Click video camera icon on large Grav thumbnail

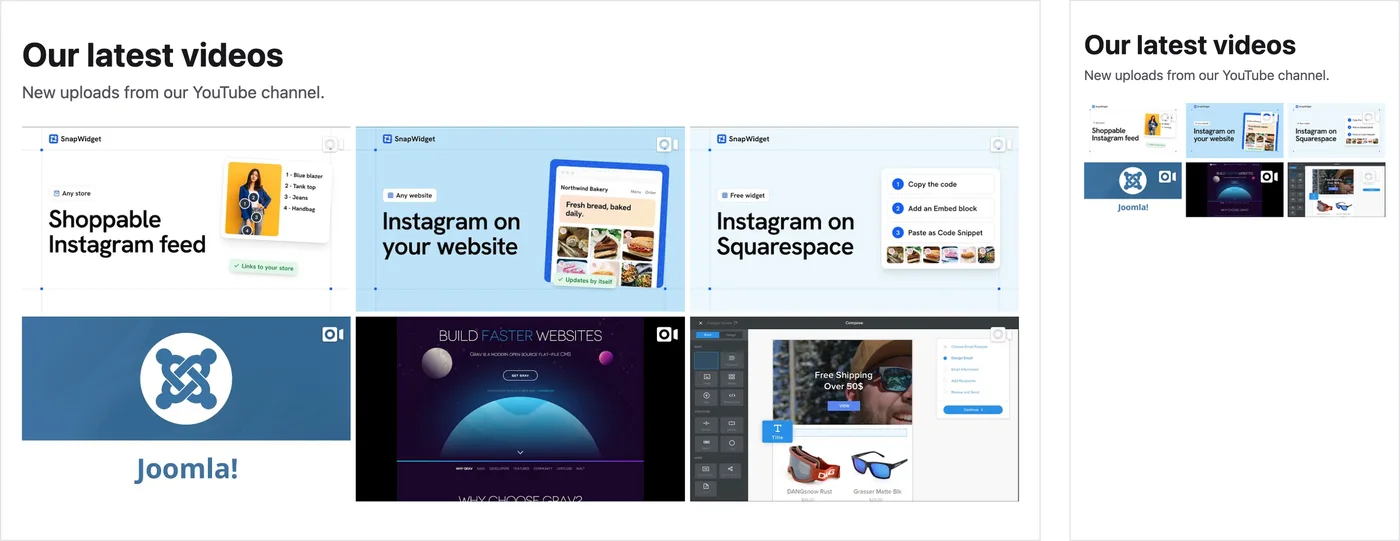(x=667, y=335)
